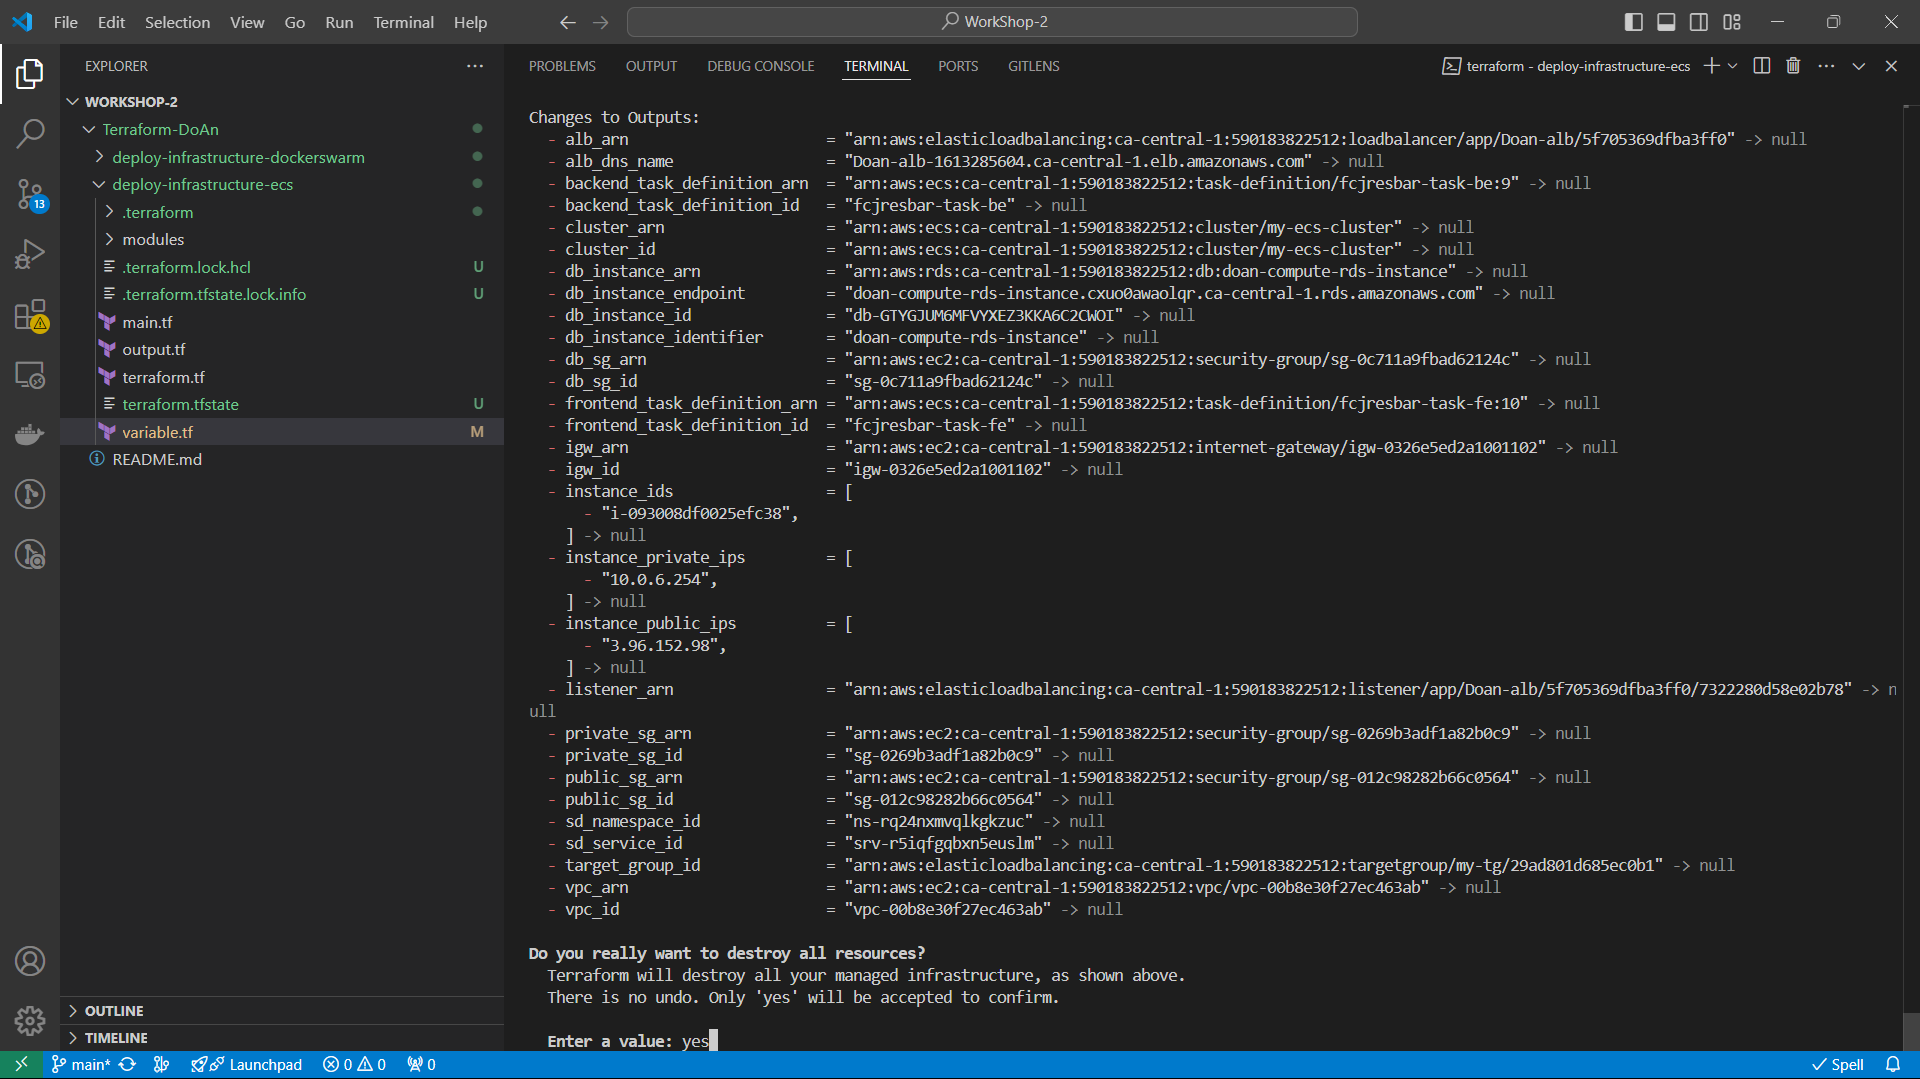The height and width of the screenshot is (1079, 1920).
Task: Open remote window button in status bar
Action: coord(21,1065)
